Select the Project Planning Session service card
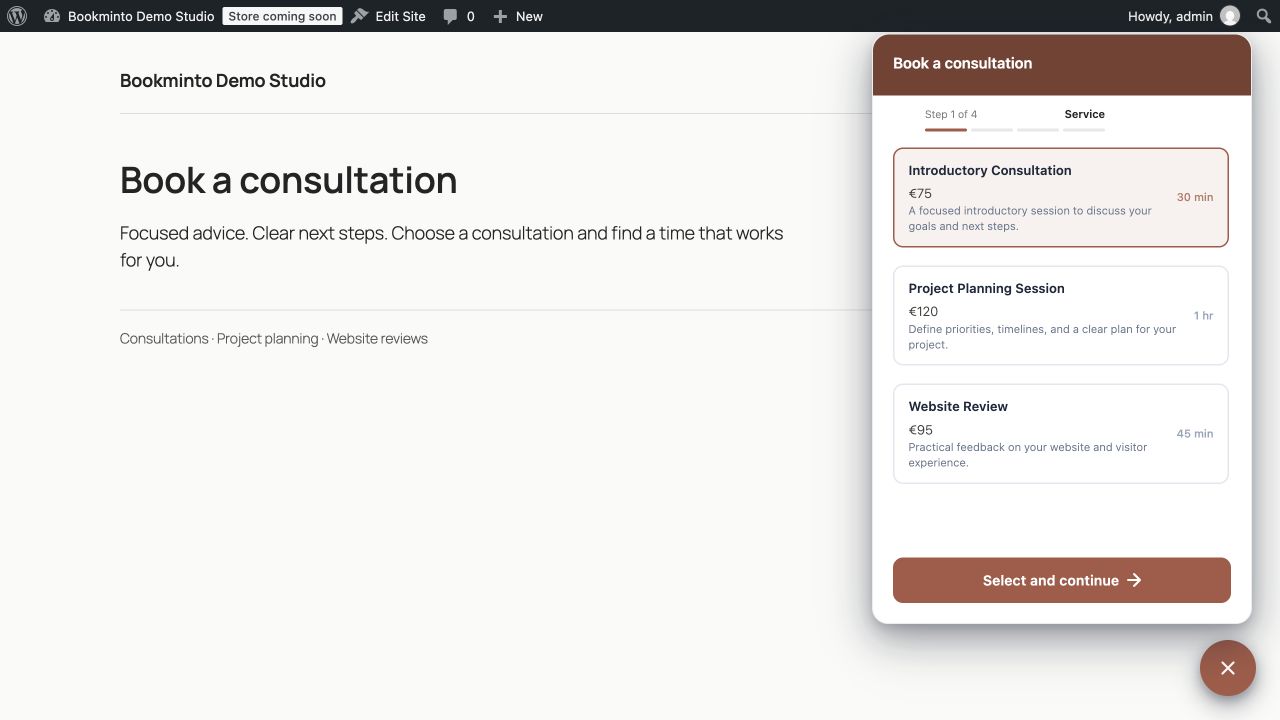 point(1060,315)
